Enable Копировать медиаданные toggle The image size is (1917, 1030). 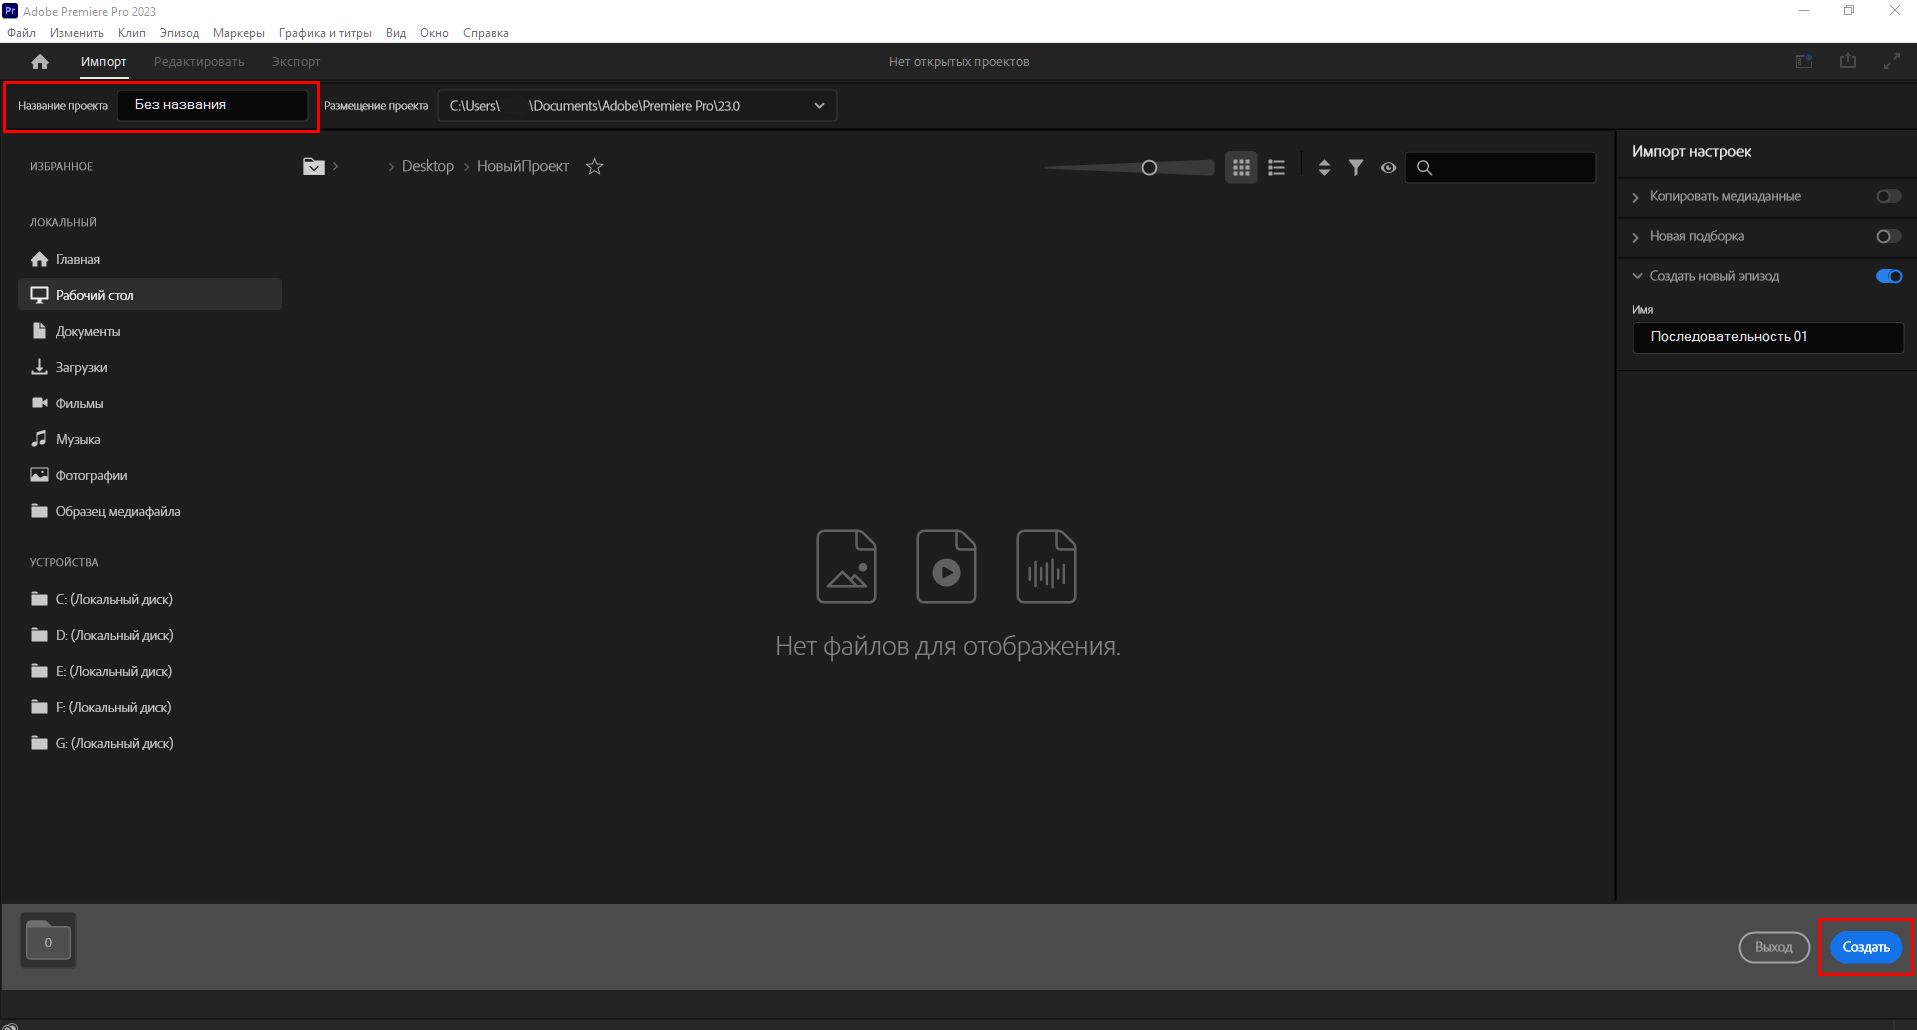click(x=1888, y=197)
